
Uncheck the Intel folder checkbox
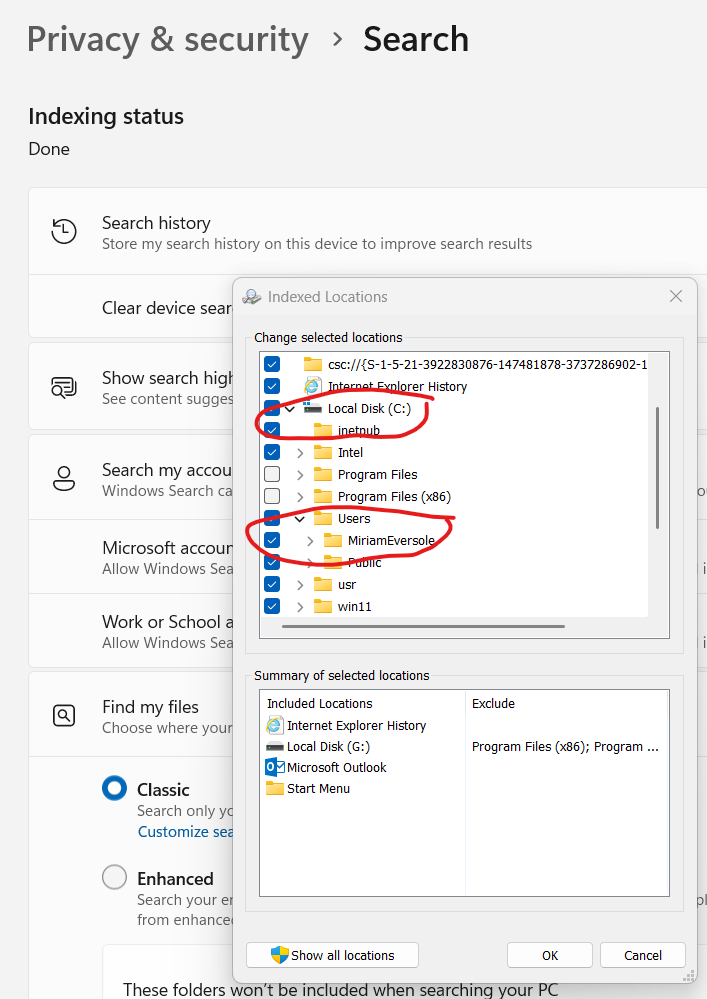coord(272,452)
